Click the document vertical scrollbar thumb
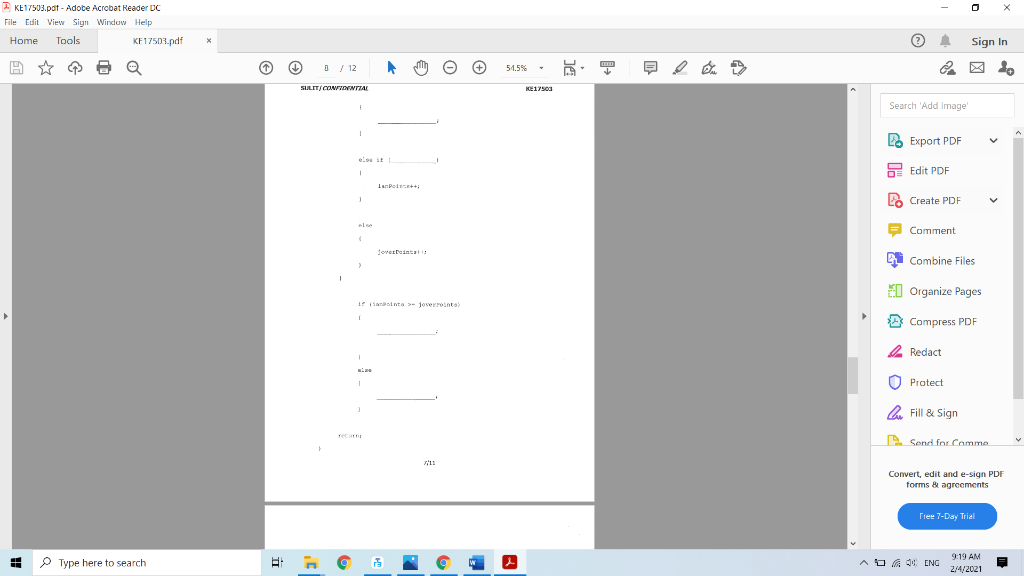This screenshot has width=1024, height=576. 852,376
